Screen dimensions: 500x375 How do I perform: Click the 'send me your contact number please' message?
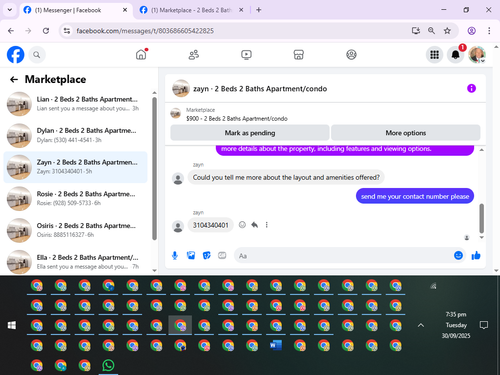tap(415, 196)
